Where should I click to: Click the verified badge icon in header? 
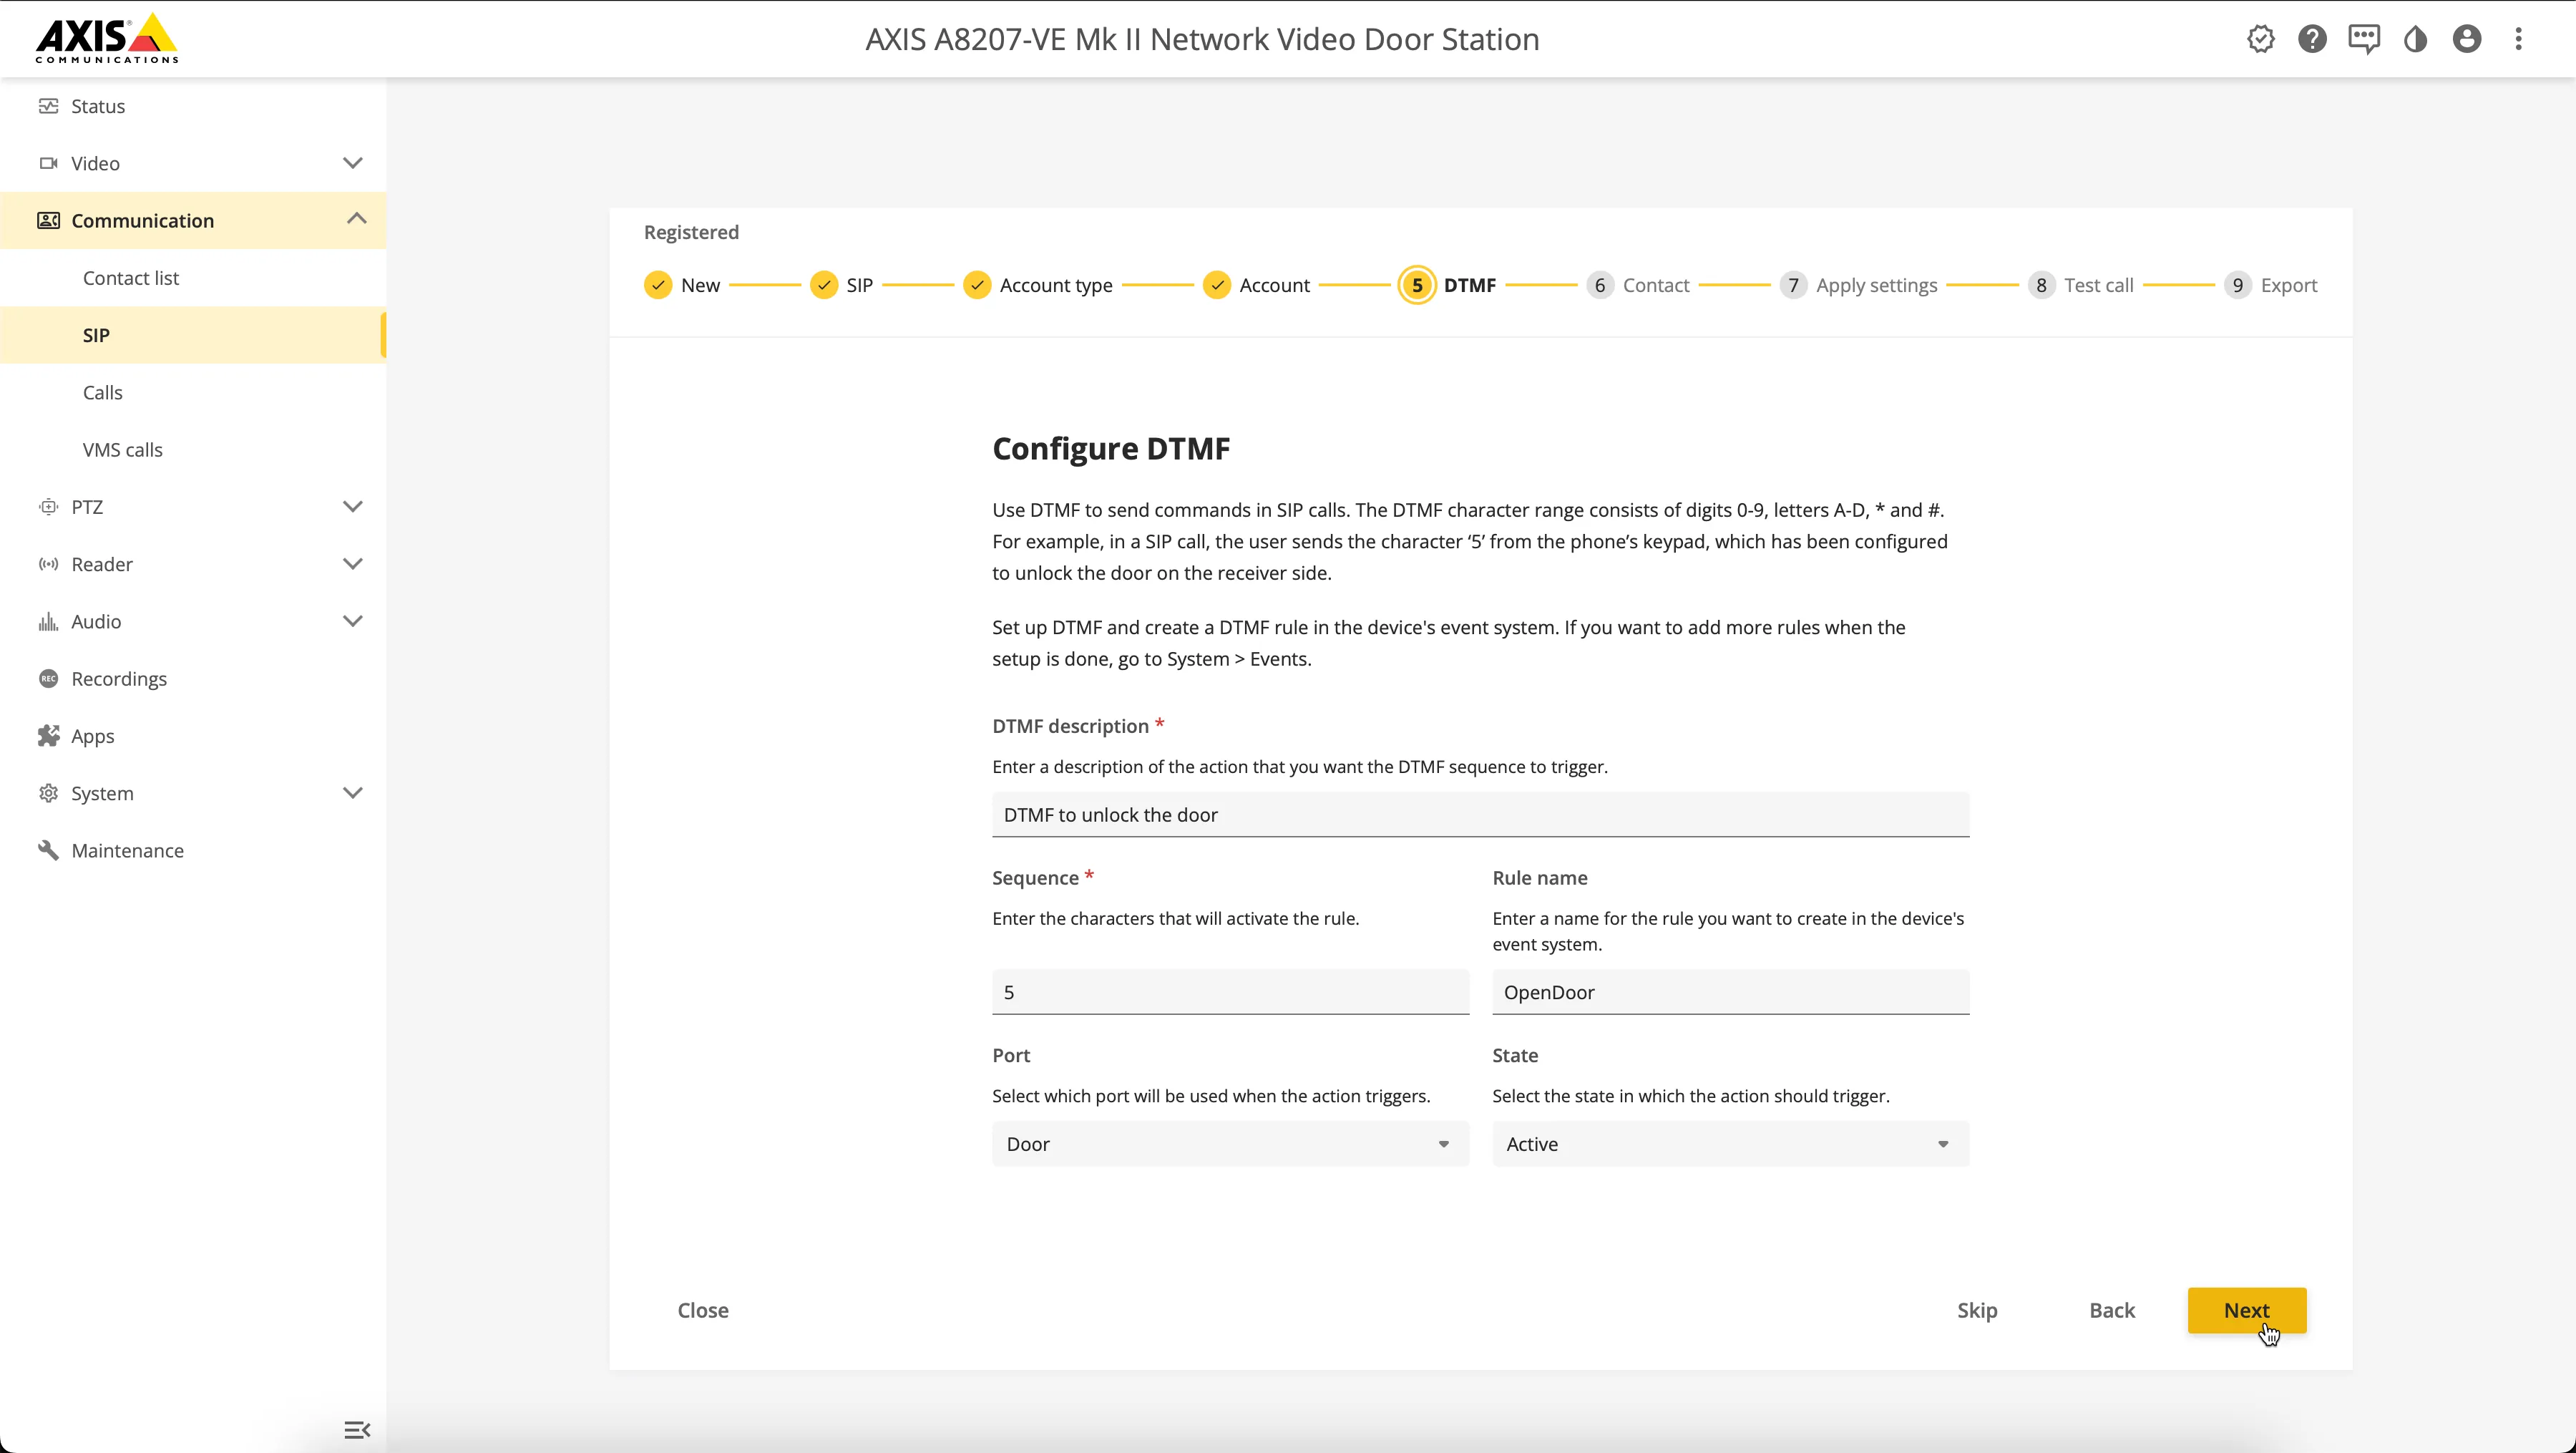2261,39
